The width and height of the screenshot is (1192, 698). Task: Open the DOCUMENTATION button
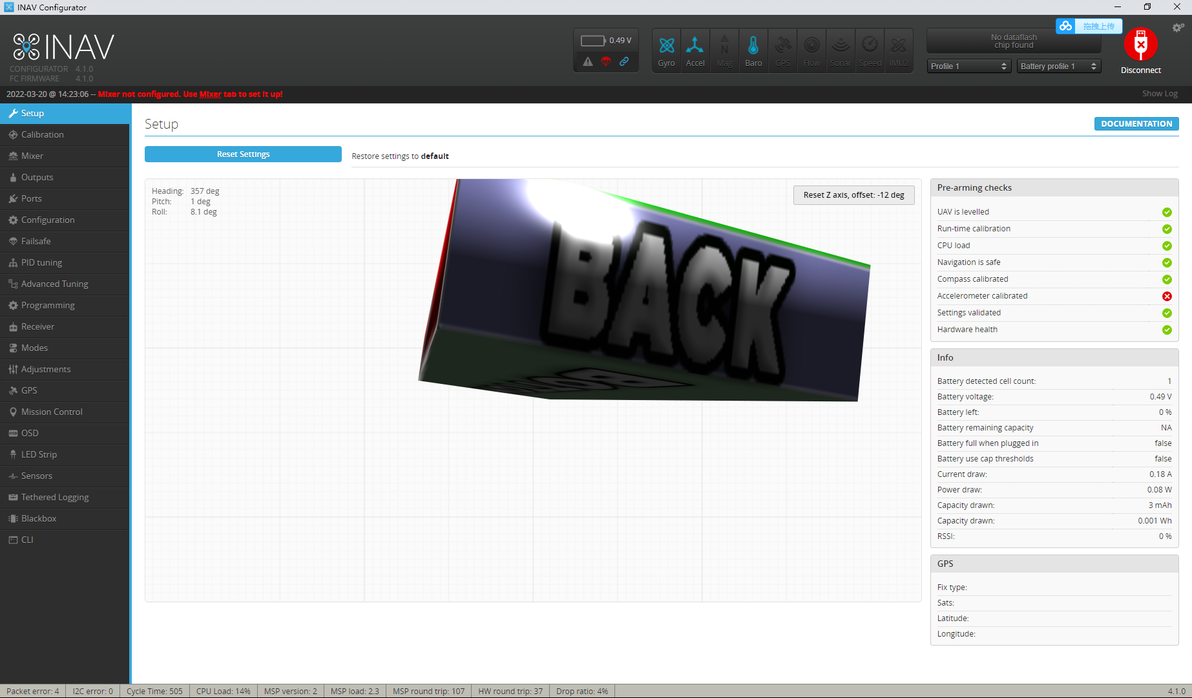pos(1137,124)
